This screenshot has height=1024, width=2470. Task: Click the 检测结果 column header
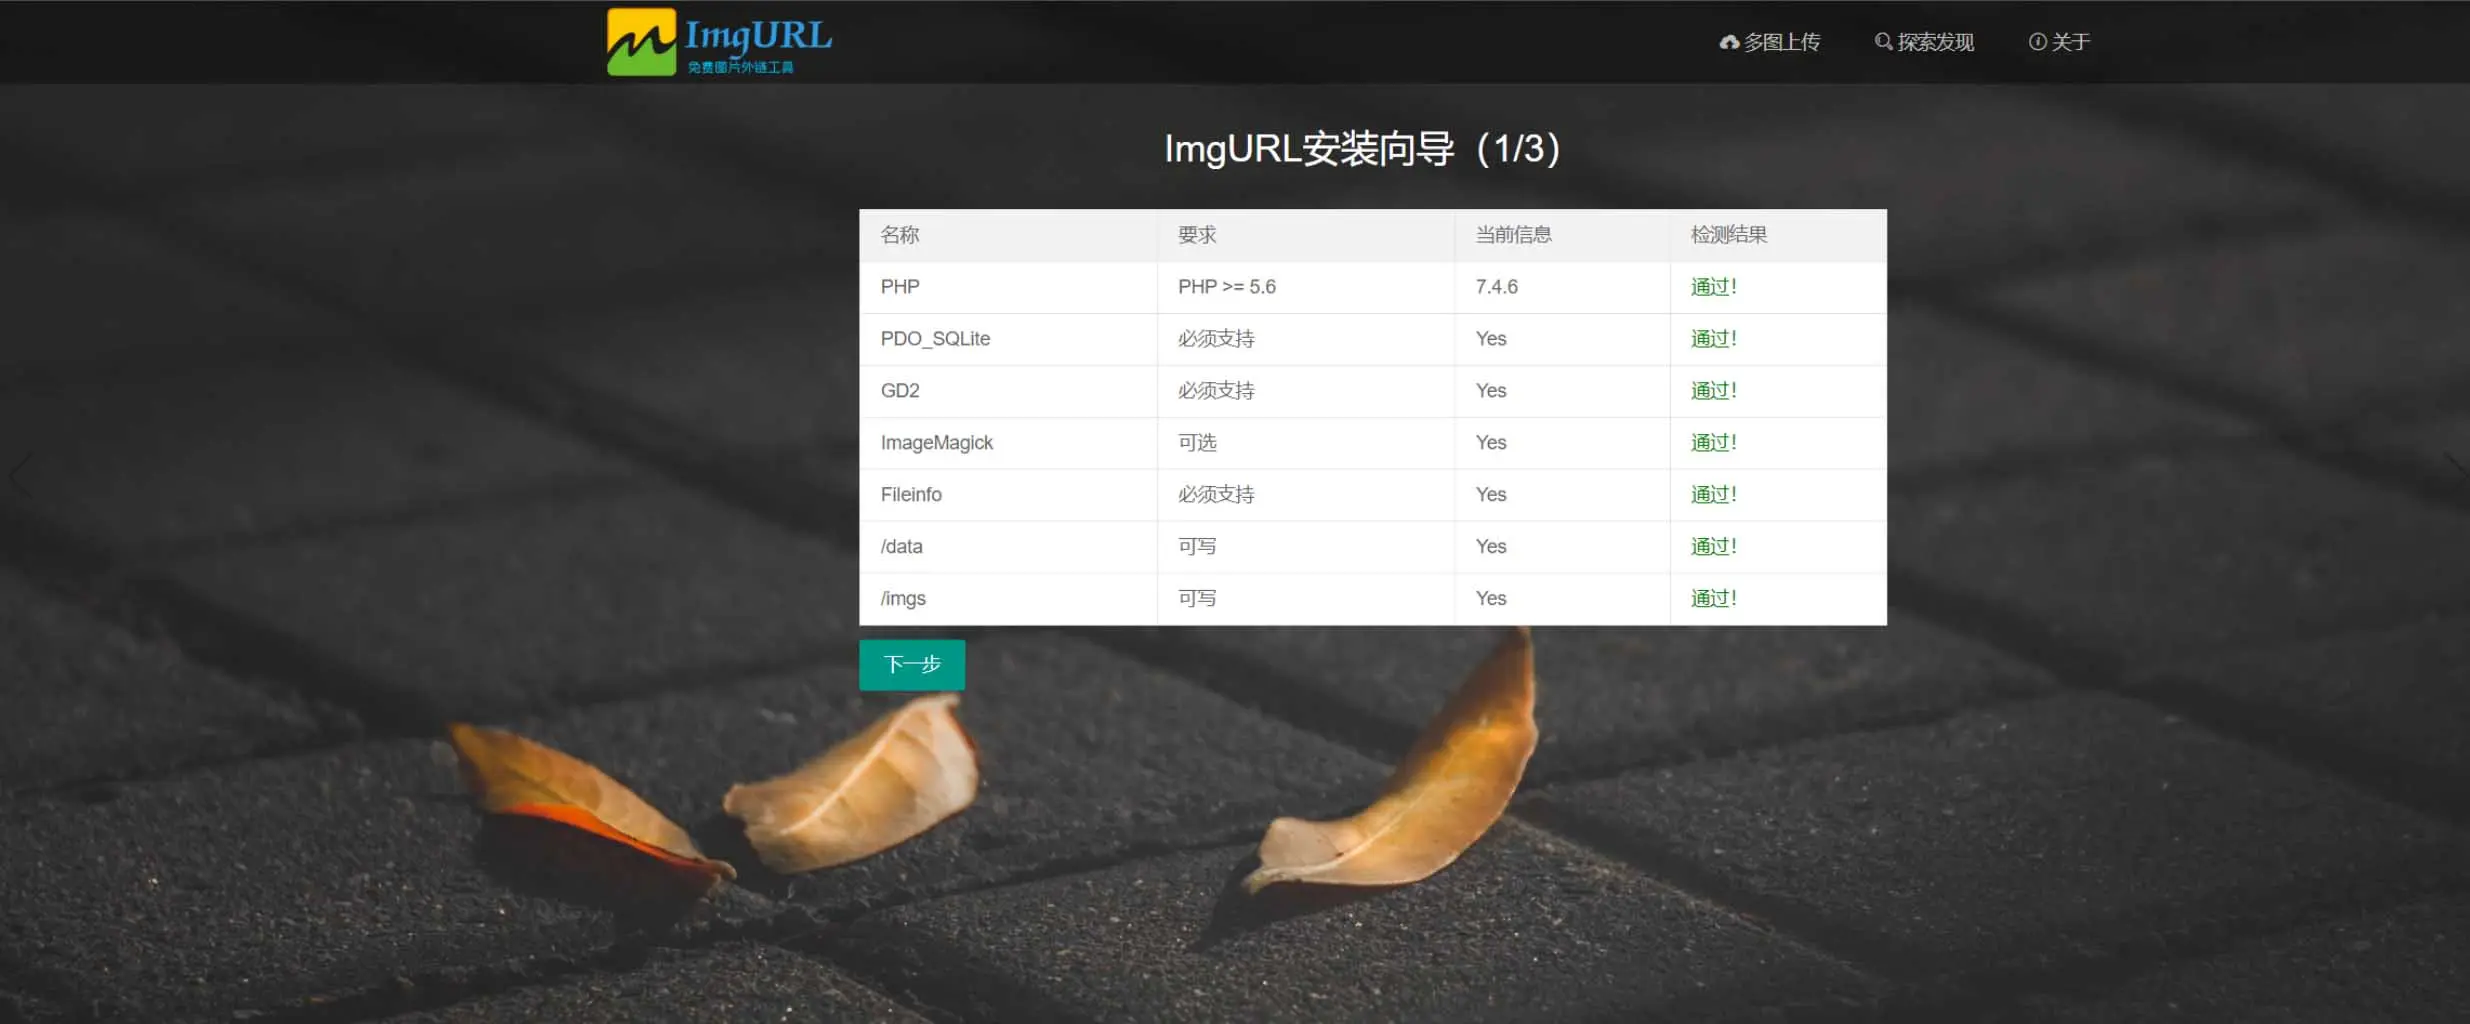point(1728,235)
